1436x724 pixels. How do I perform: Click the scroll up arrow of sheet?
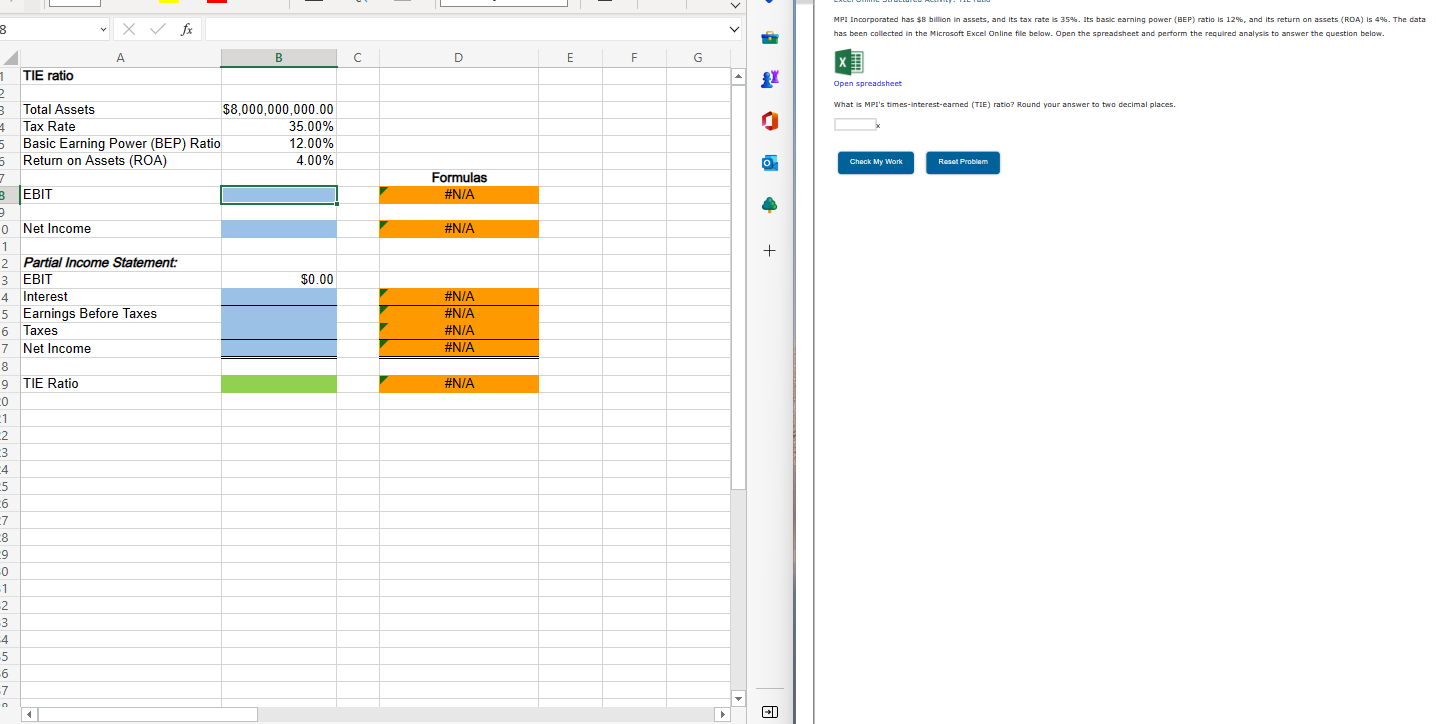pyautogui.click(x=740, y=77)
